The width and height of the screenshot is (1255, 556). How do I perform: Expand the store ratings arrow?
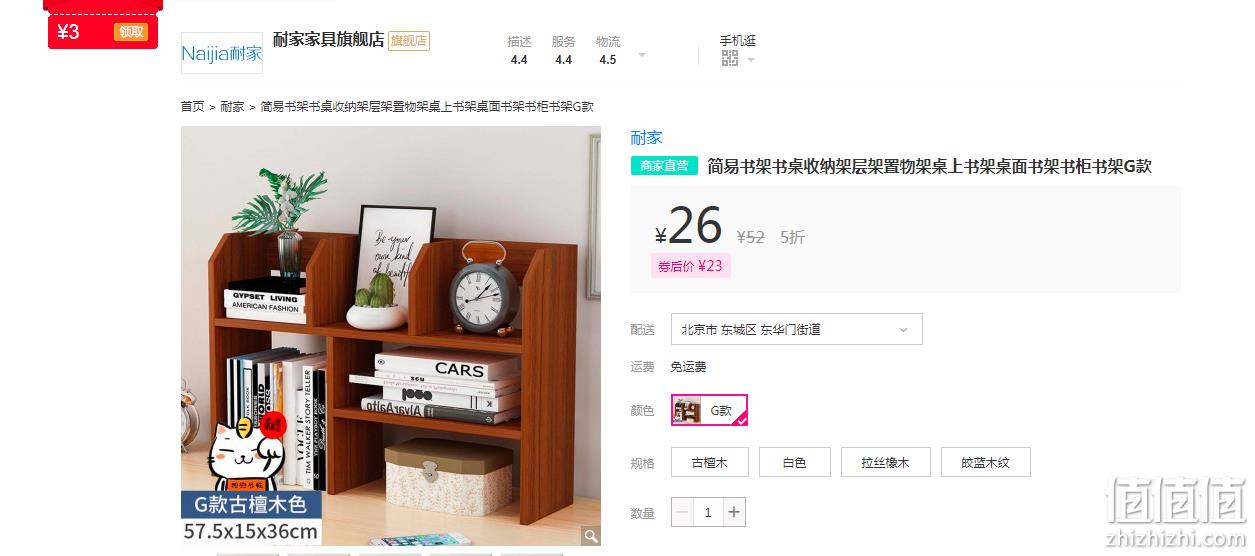pyautogui.click(x=642, y=55)
